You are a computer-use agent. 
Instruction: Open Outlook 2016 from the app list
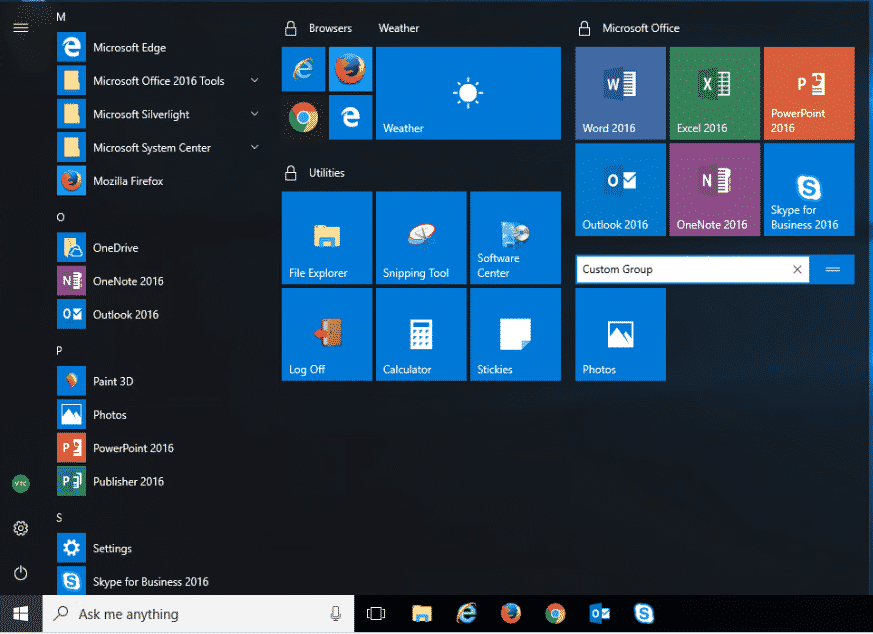(x=159, y=314)
